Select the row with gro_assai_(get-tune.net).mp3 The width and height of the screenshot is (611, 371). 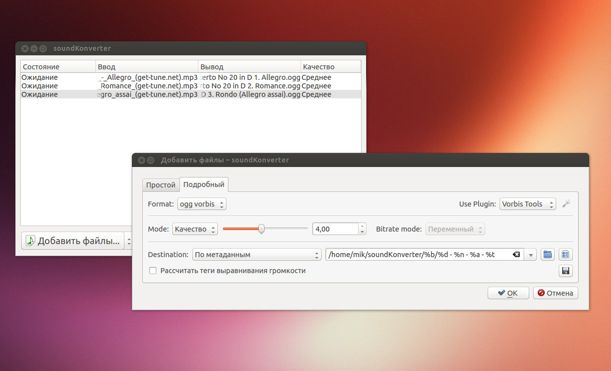[x=191, y=94]
